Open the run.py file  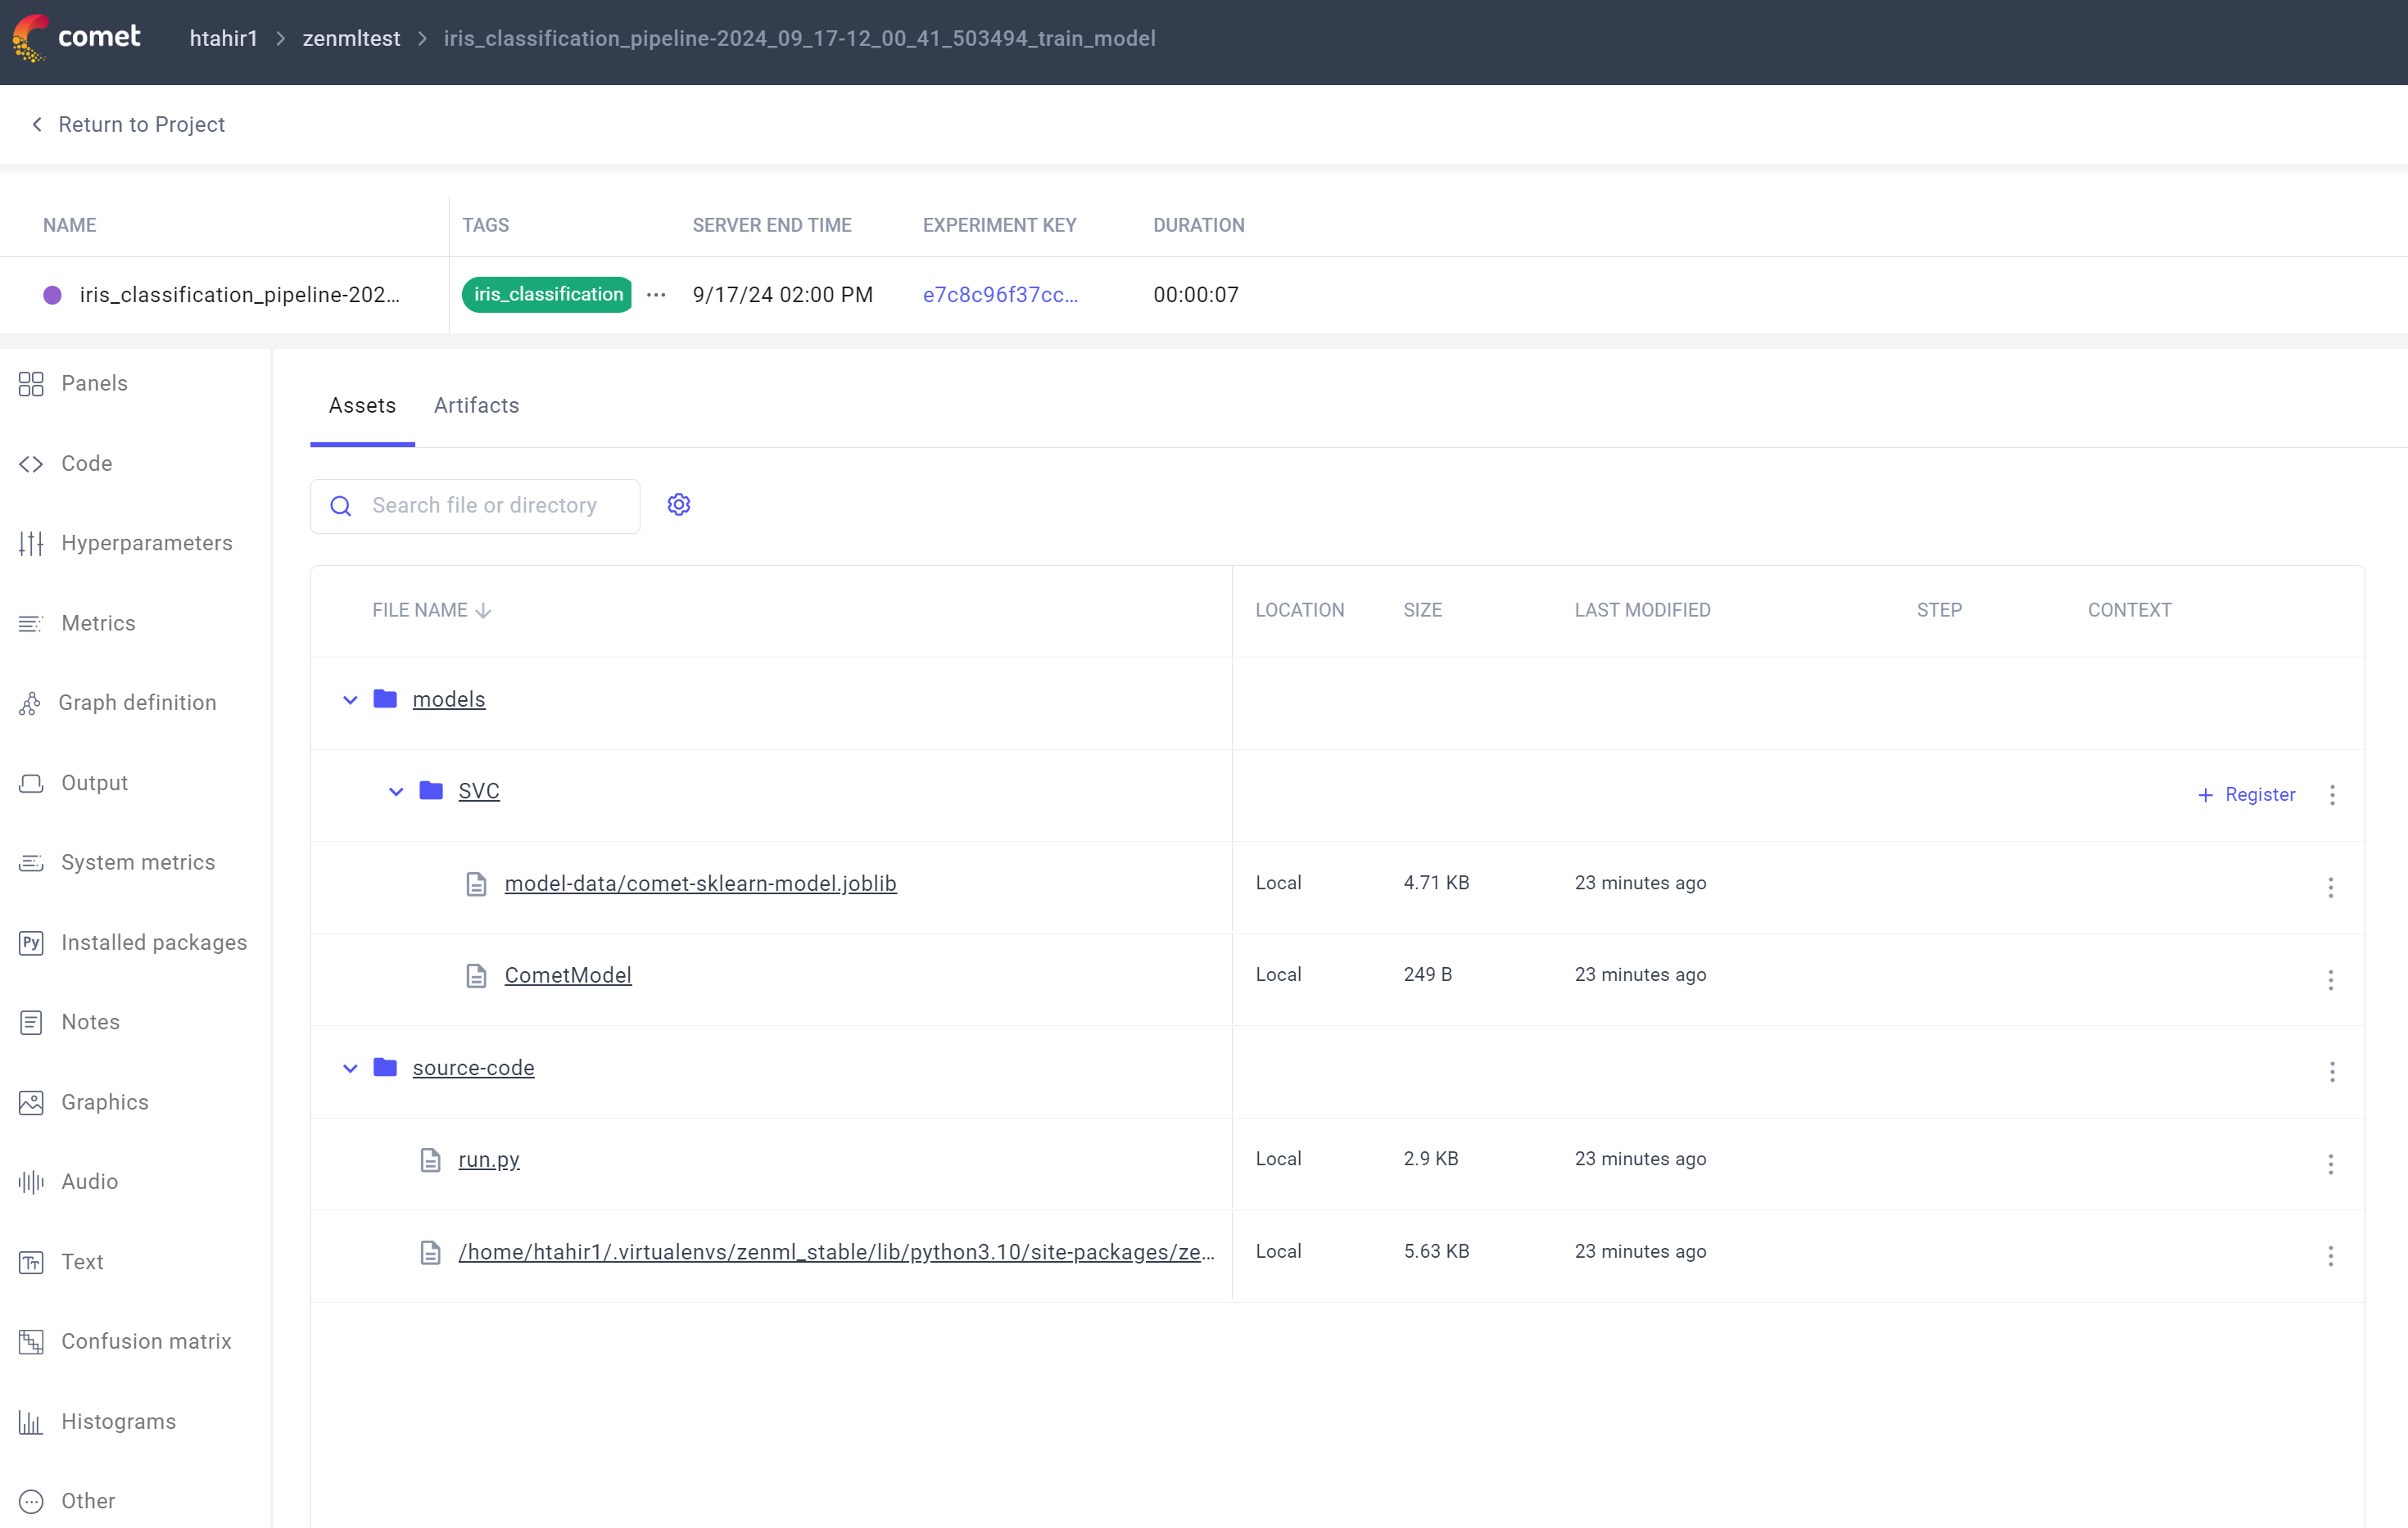pos(489,1160)
